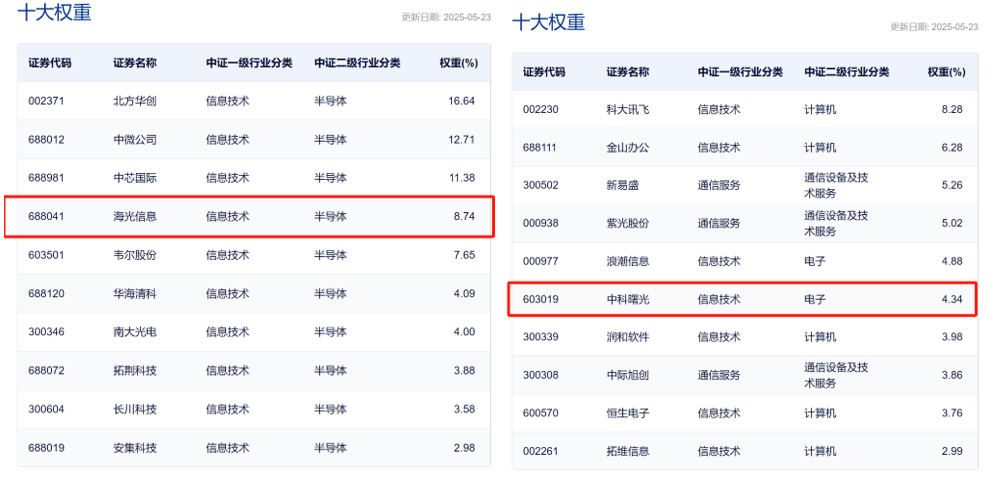This screenshot has width=991, height=481.
Task: Select the weight value 2.98
Action: click(x=465, y=448)
